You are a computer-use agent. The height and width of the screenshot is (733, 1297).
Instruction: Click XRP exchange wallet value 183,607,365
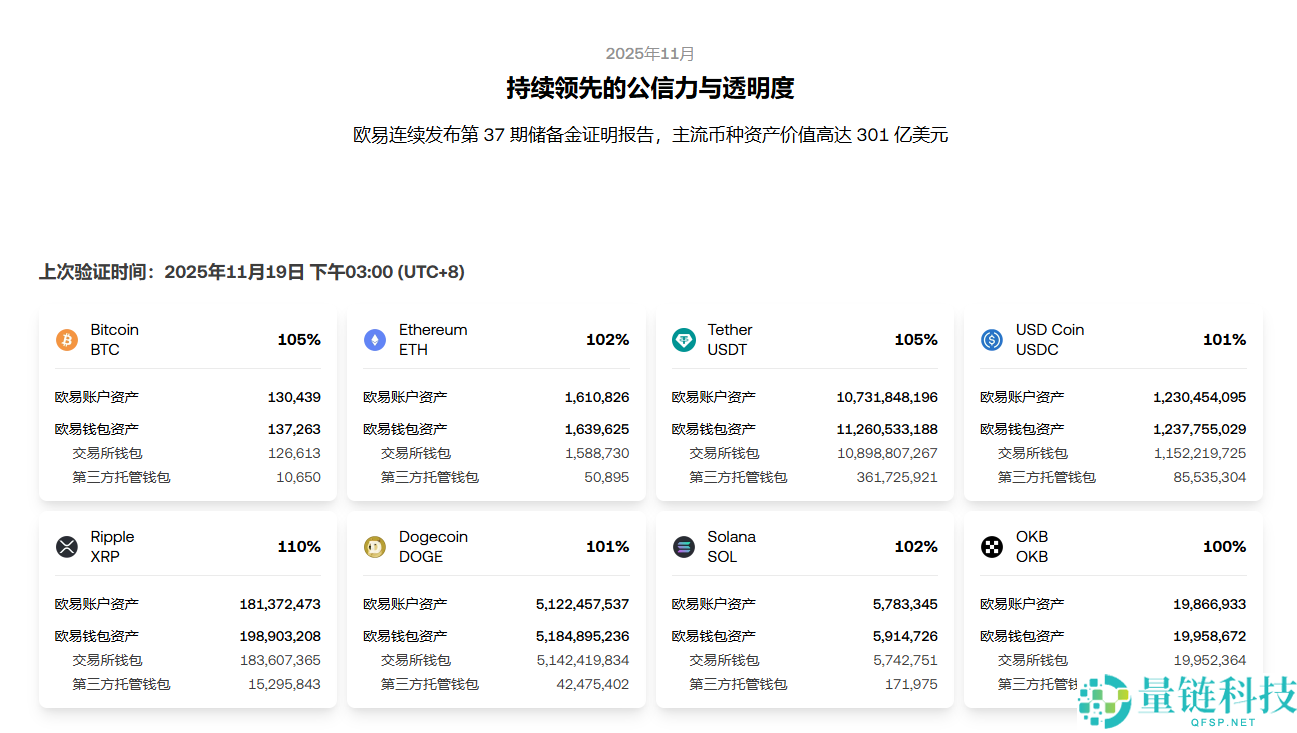(x=280, y=660)
